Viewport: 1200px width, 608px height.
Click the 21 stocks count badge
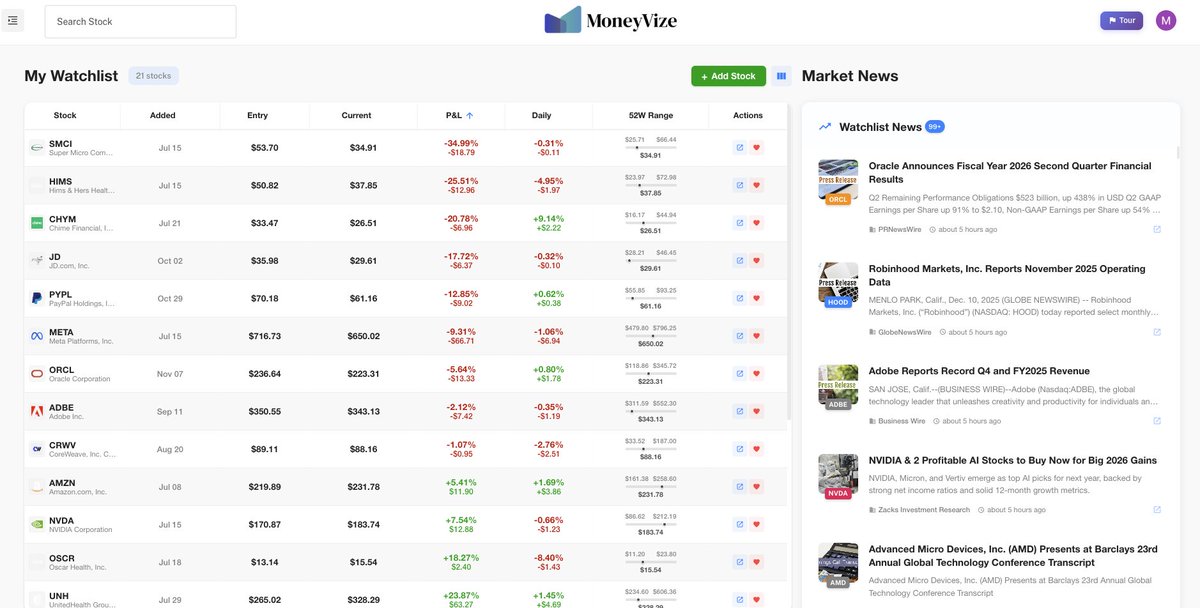[153, 76]
